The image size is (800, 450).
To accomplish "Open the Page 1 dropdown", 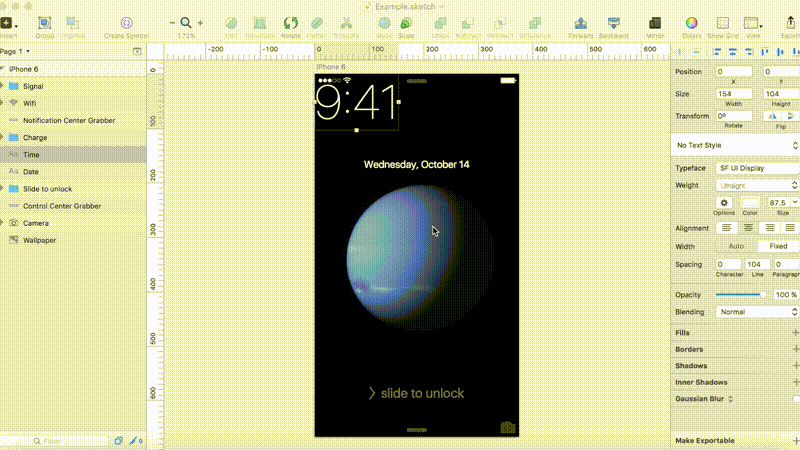I will (15, 52).
